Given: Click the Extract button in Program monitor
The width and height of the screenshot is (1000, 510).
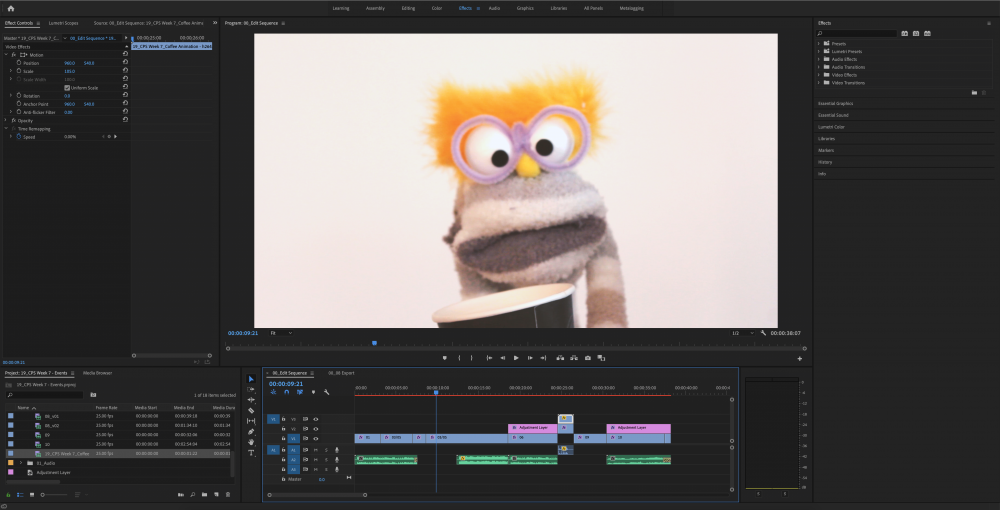Looking at the screenshot, I should click(x=574, y=358).
